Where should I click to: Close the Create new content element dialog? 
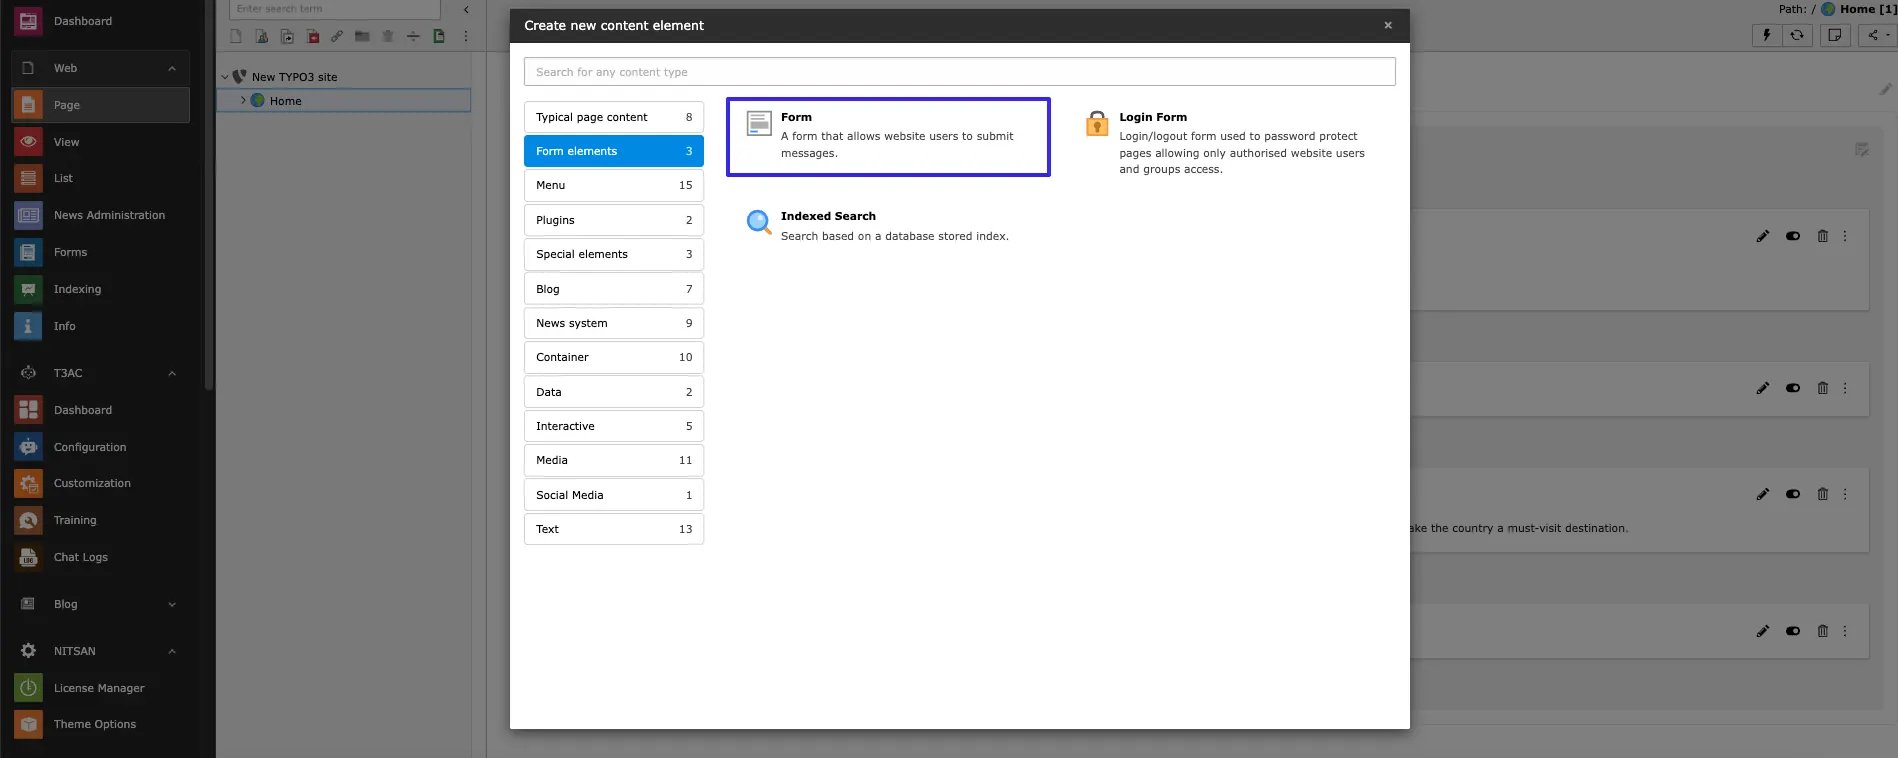tap(1388, 25)
